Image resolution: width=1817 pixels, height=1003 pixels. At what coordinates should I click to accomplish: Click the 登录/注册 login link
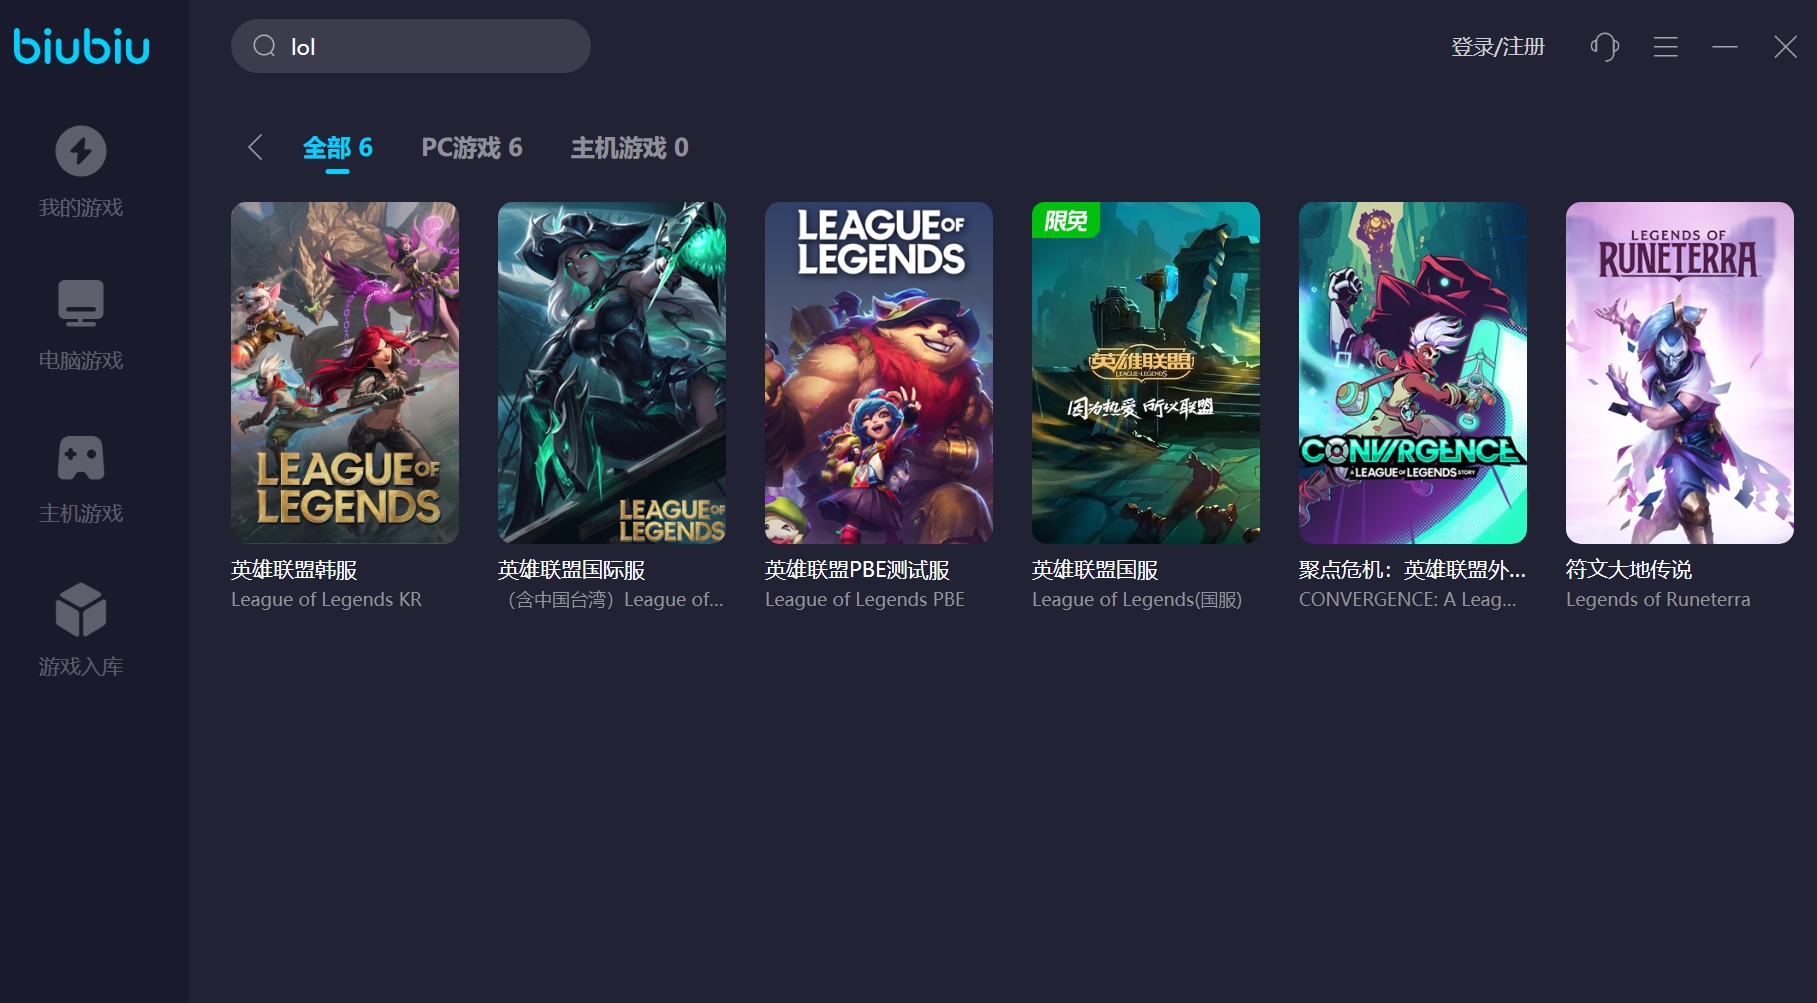tap(1498, 47)
